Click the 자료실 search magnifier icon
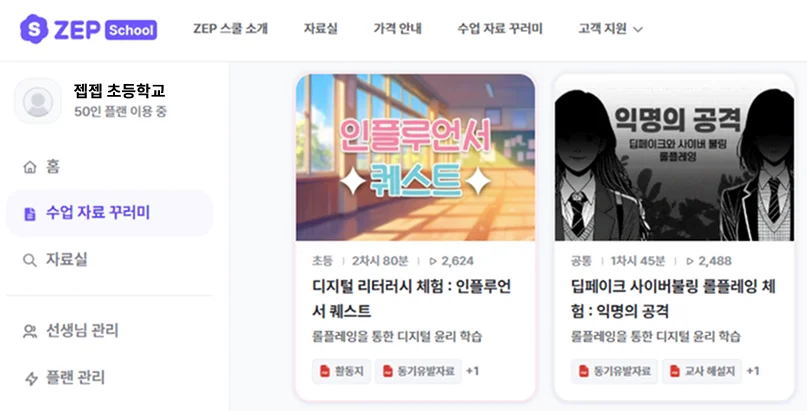Viewport: 807px width, 411px height. point(30,260)
